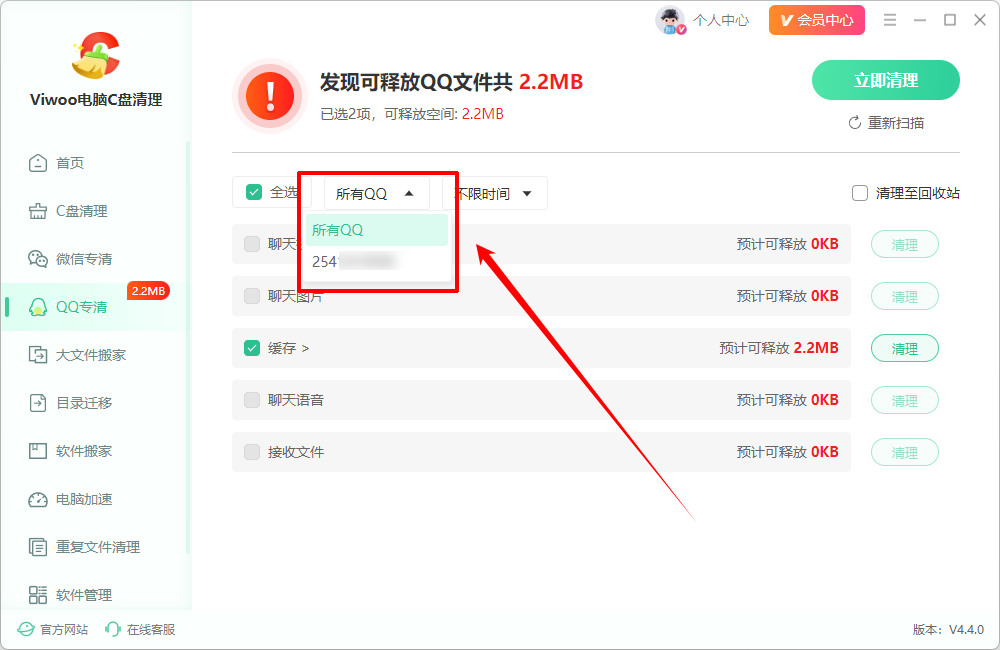Click the home icon beside 首页
Viewport: 1000px width, 650px height.
(x=38, y=163)
